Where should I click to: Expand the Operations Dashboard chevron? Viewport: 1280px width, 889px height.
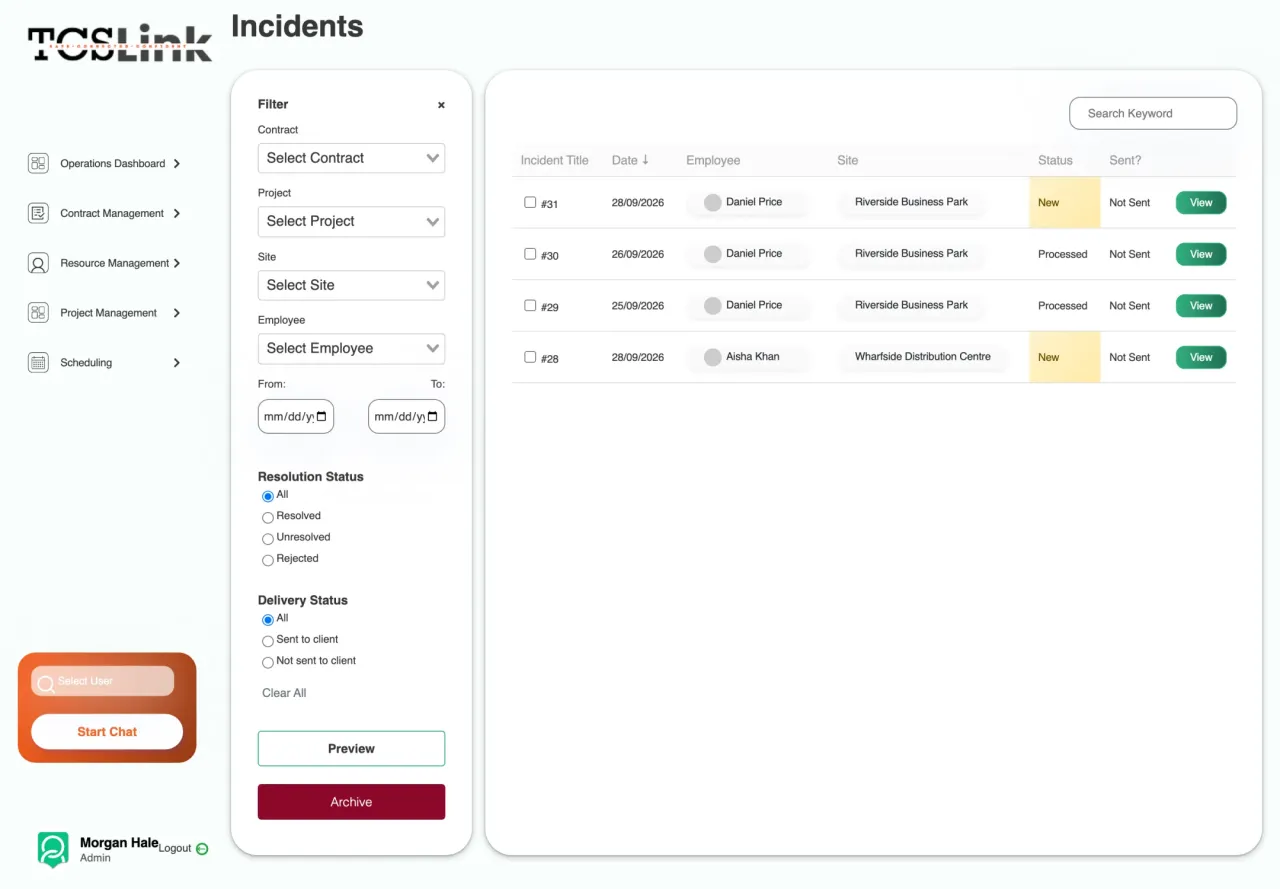(177, 163)
